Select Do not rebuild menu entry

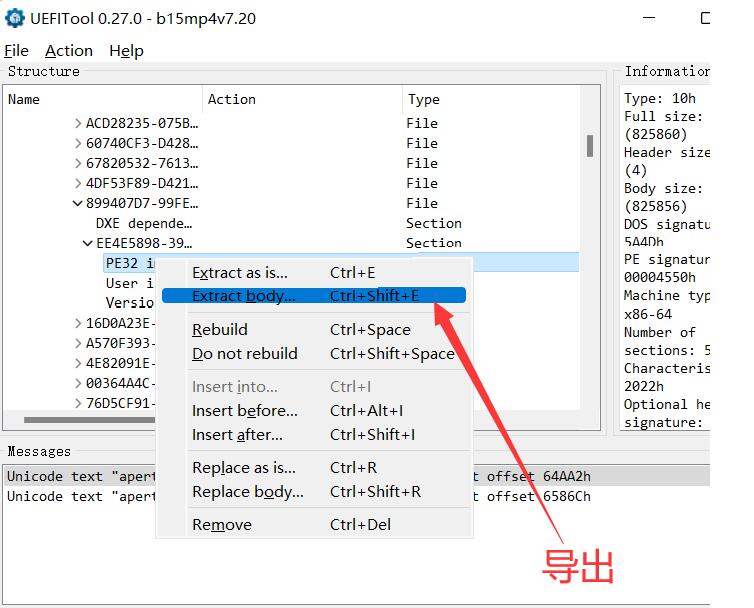click(x=315, y=354)
